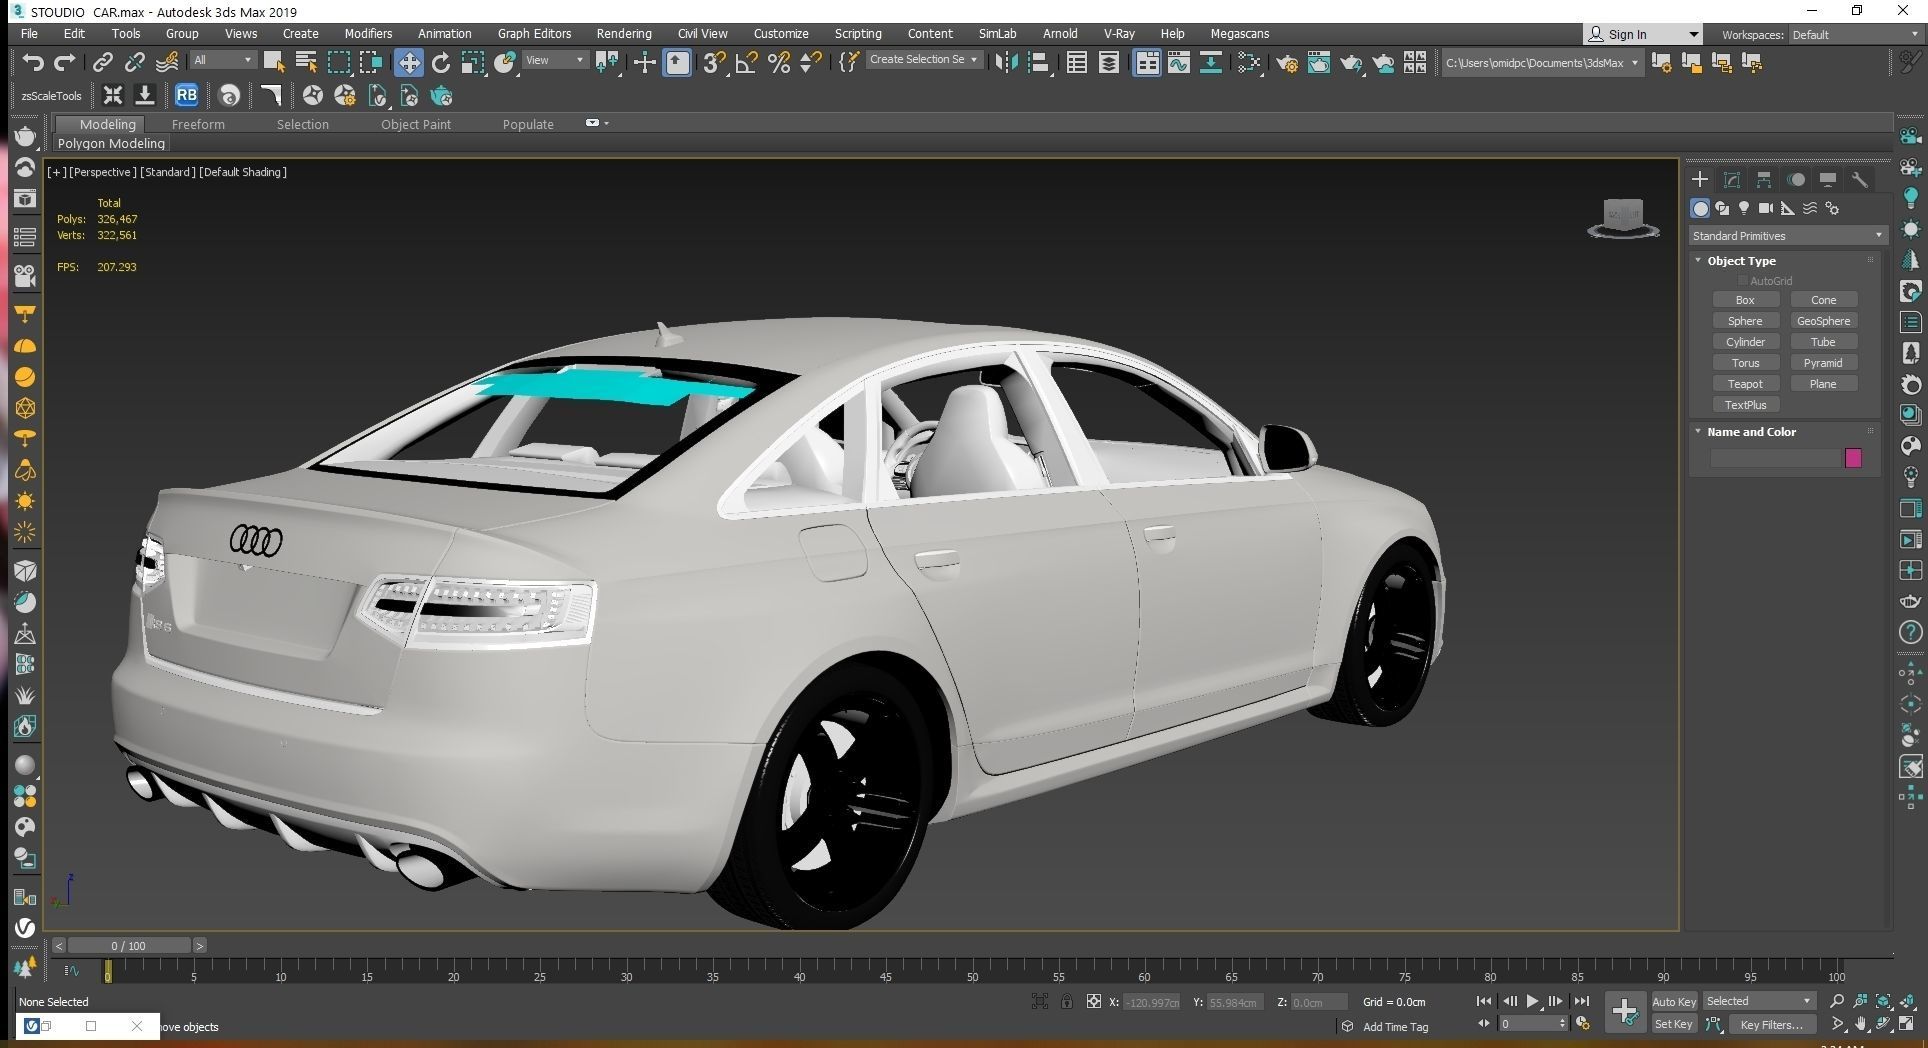Image resolution: width=1928 pixels, height=1048 pixels.
Task: Click Maximize Viewport Toggle icon
Action: (1906, 1024)
